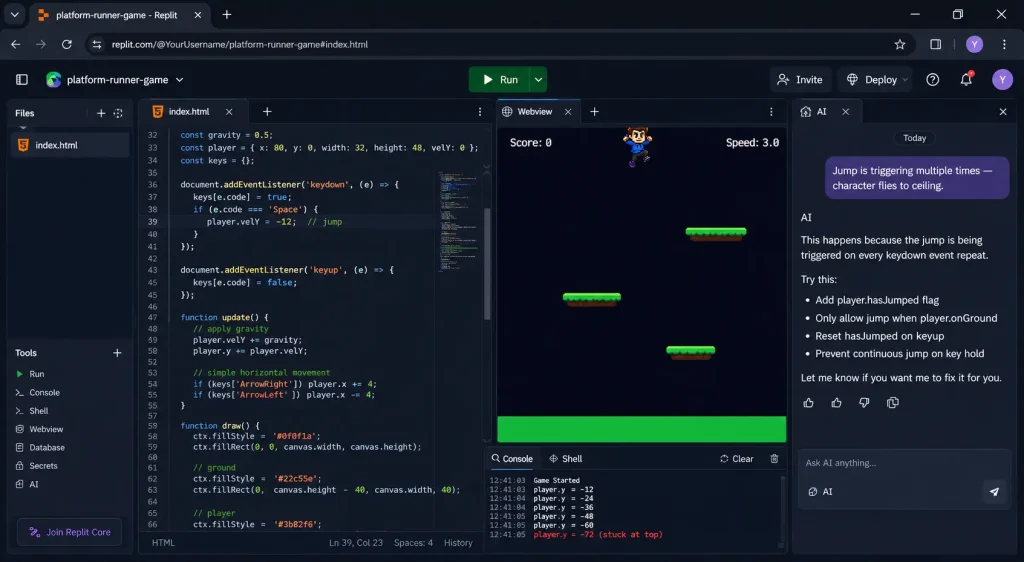
Task: Close the index.html editor tab
Action: (x=229, y=112)
